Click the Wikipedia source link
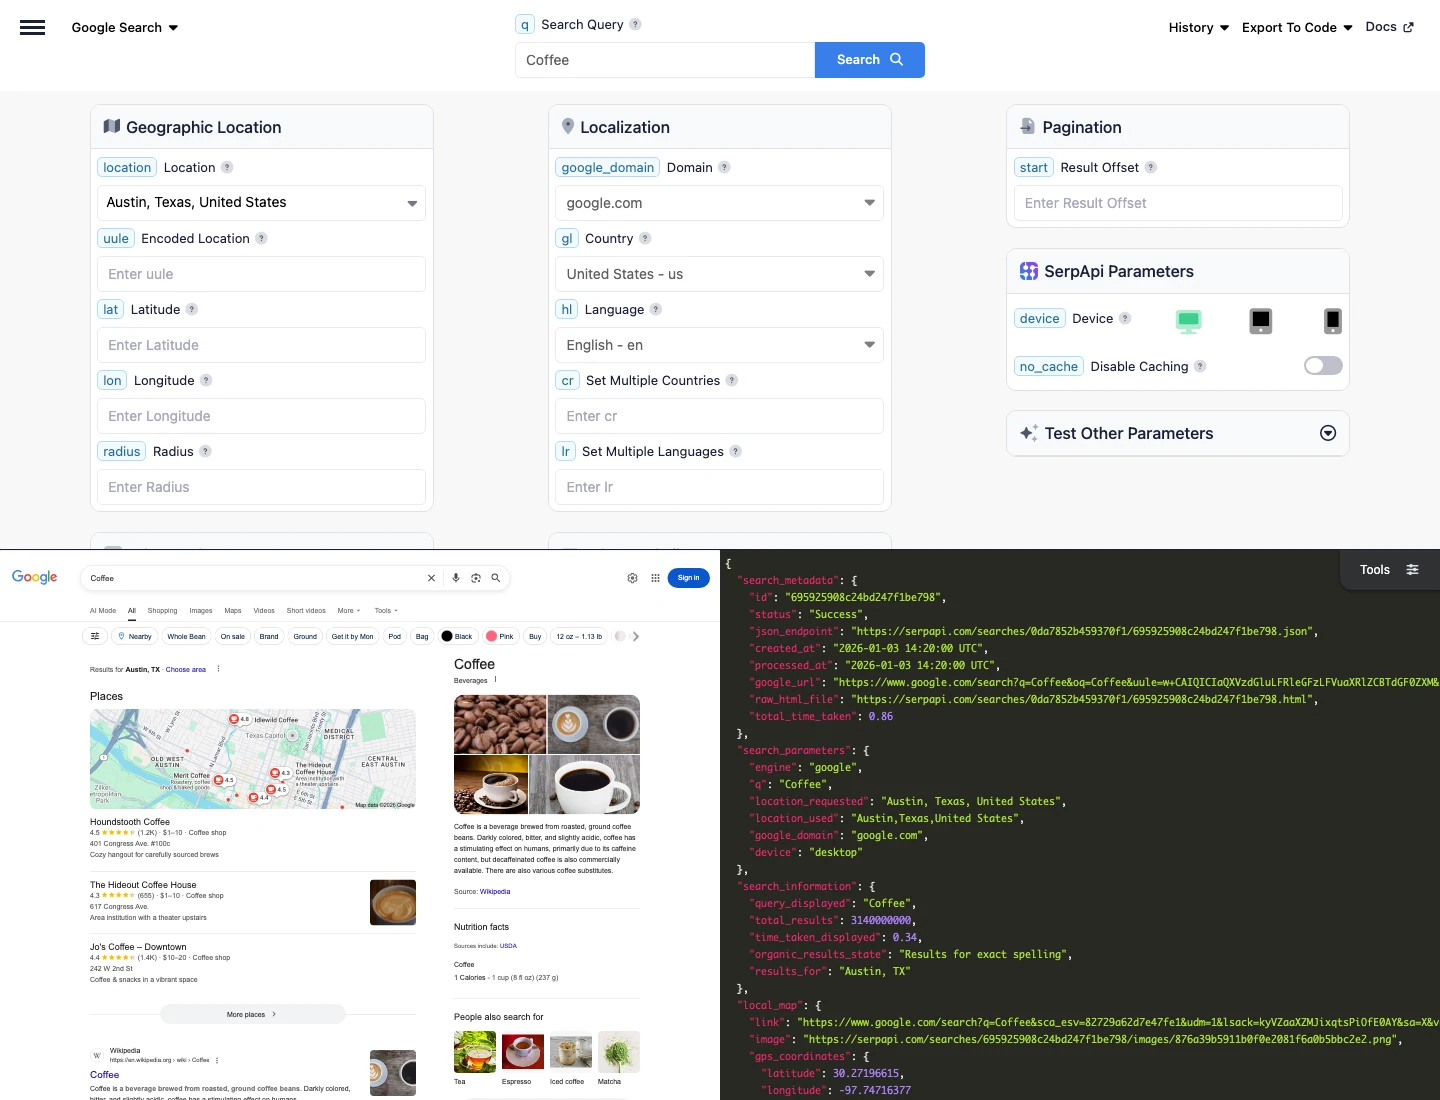This screenshot has height=1100, width=1440. coord(495,891)
